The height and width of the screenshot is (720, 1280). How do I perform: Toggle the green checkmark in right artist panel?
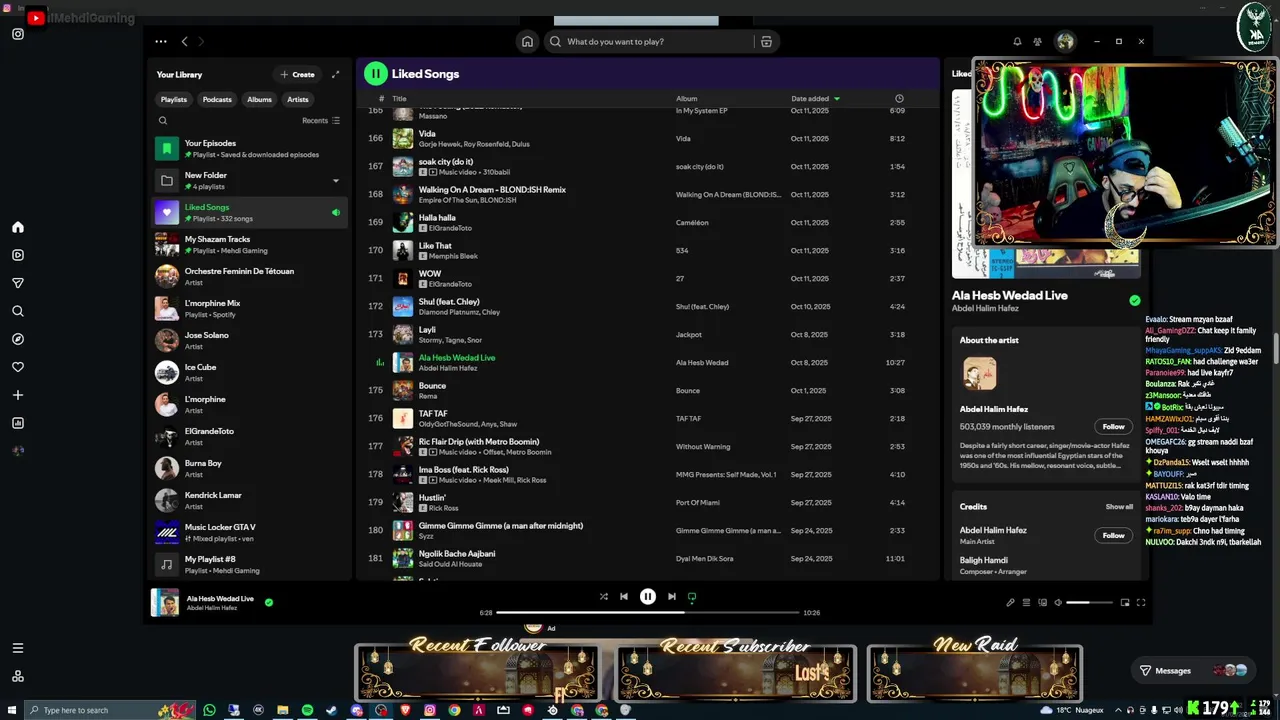coord(1134,300)
